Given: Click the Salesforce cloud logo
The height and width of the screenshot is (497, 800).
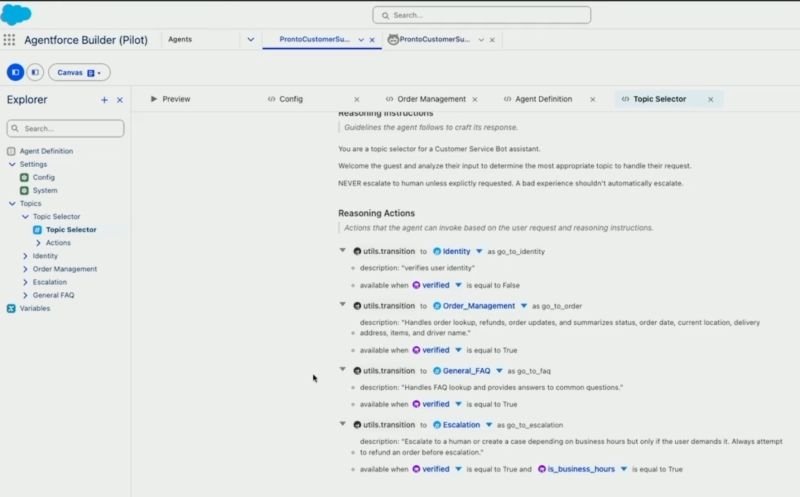Looking at the screenshot, I should point(16,14).
